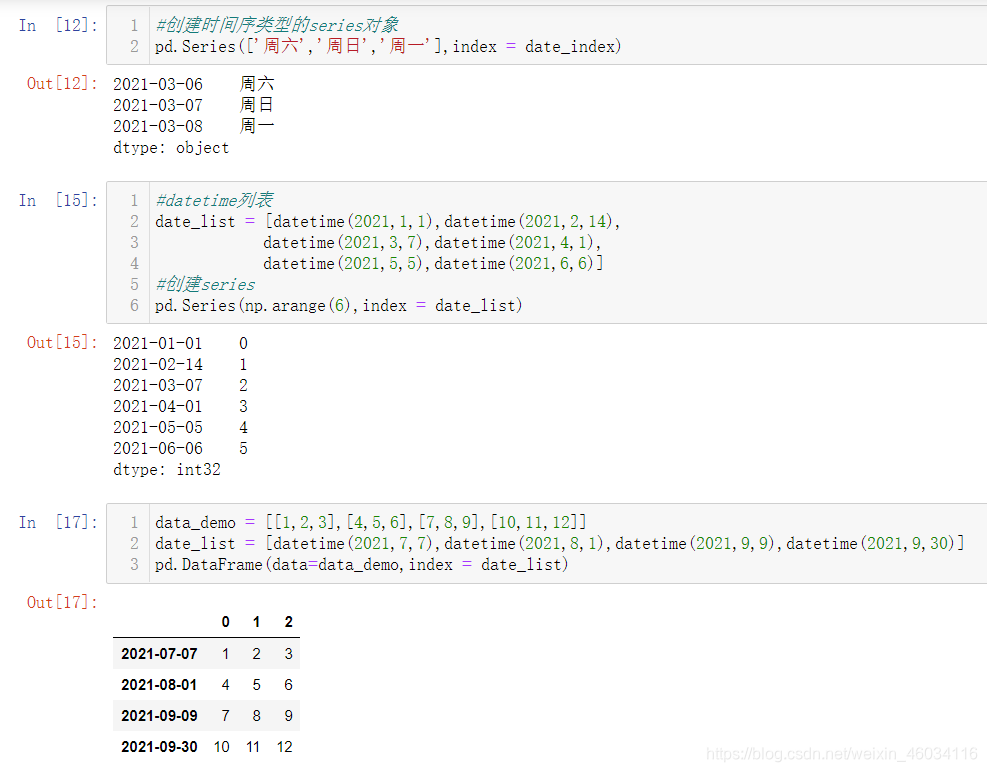Click DataFrame column header '0'
The image size is (987, 772).
[225, 622]
